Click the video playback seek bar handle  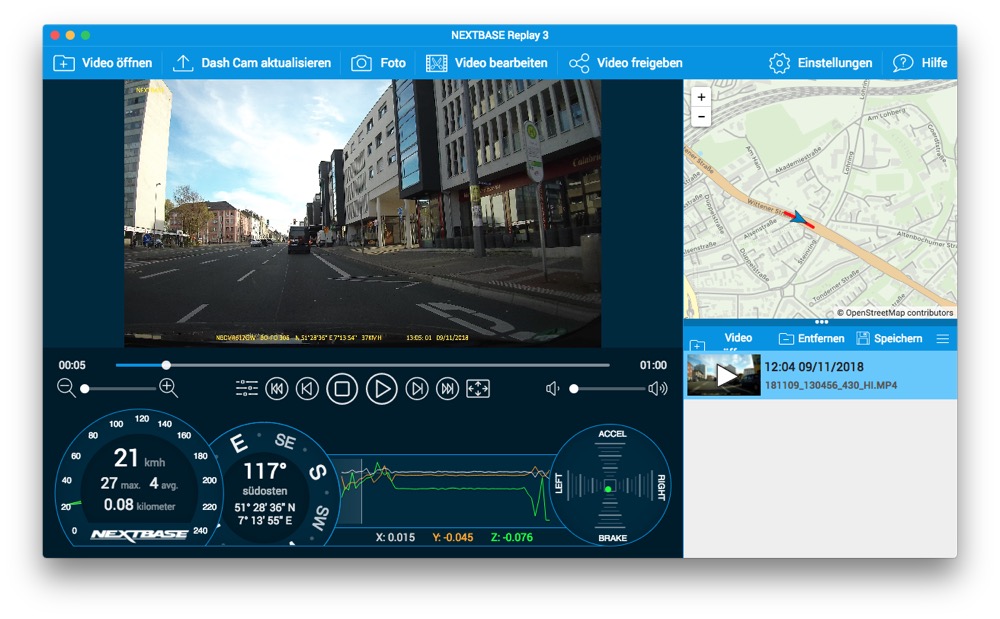166,365
